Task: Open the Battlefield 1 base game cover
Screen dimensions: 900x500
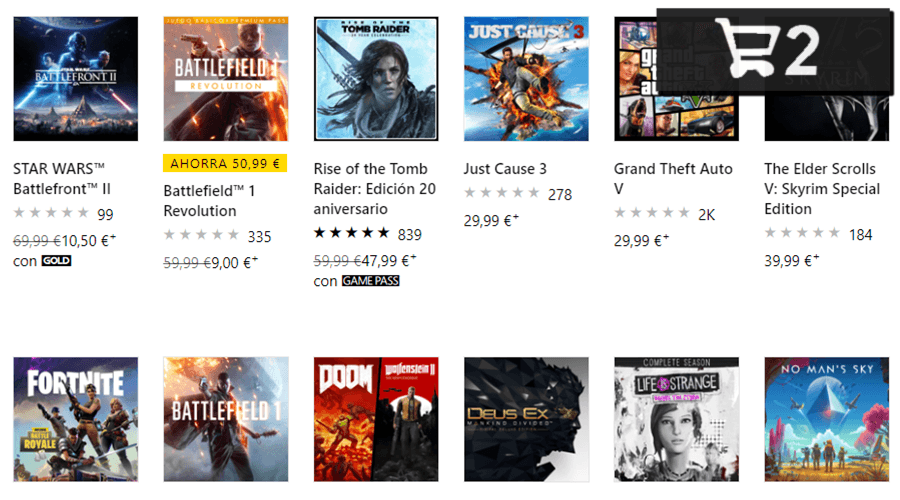Action: 226,419
